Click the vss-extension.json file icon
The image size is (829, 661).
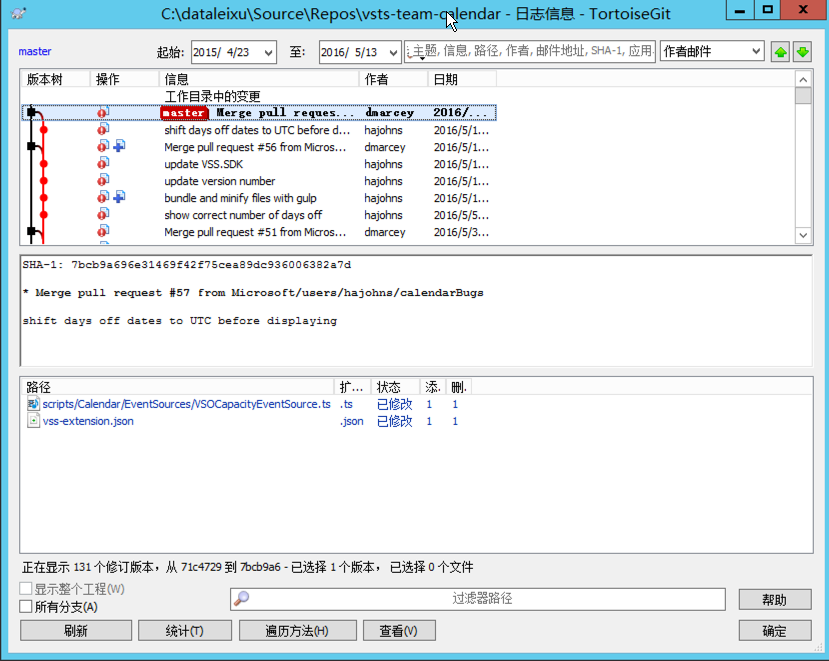[33, 421]
